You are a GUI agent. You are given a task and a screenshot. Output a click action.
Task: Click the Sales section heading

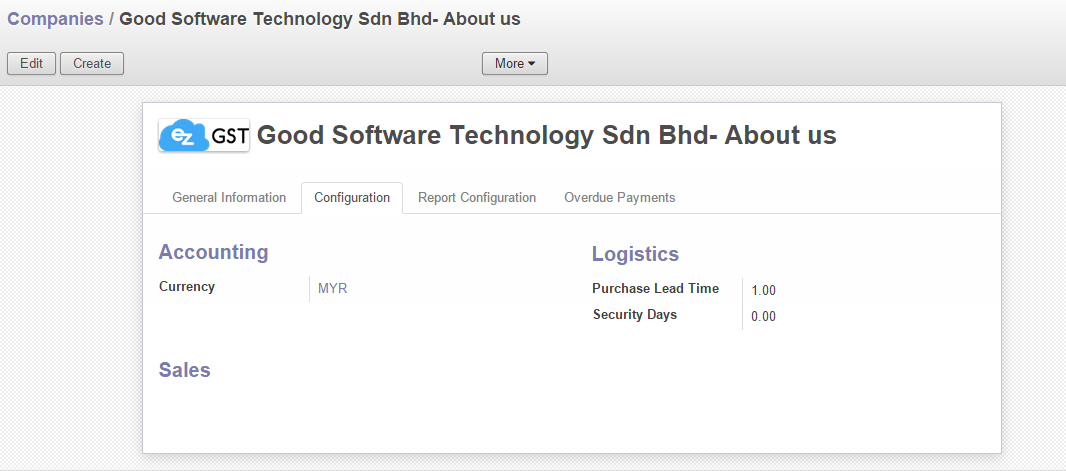coord(184,370)
